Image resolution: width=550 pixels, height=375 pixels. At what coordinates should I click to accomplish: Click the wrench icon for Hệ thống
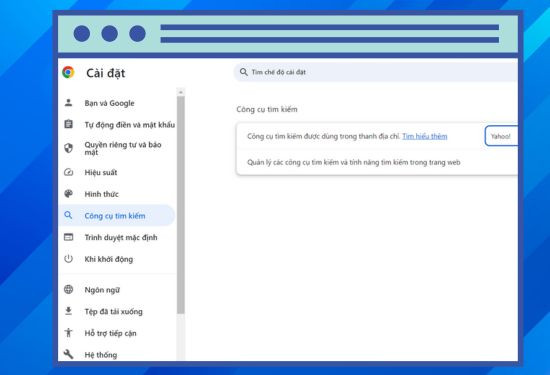(68, 354)
